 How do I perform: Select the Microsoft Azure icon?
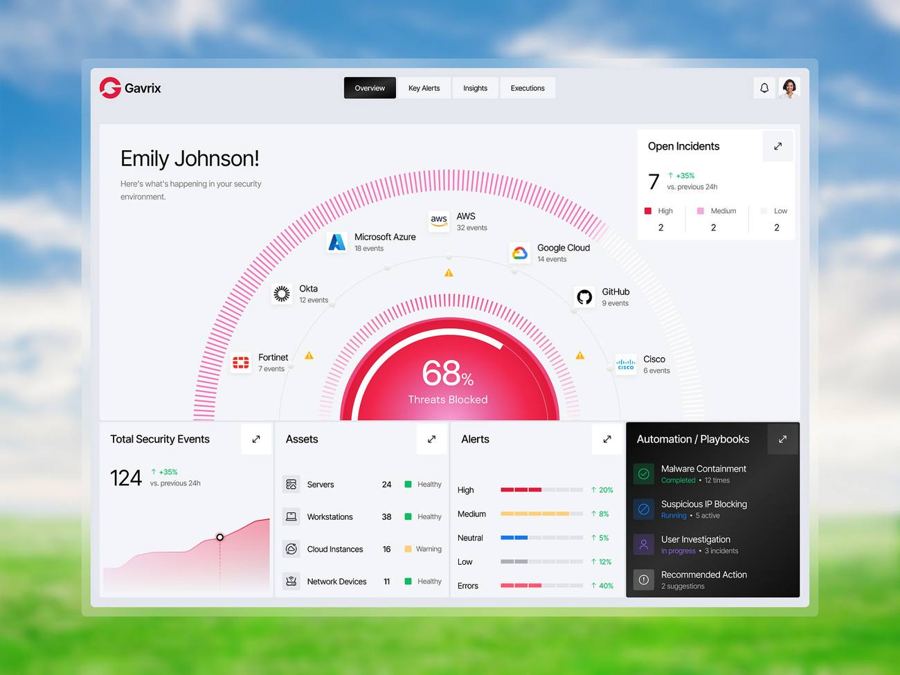coord(337,242)
